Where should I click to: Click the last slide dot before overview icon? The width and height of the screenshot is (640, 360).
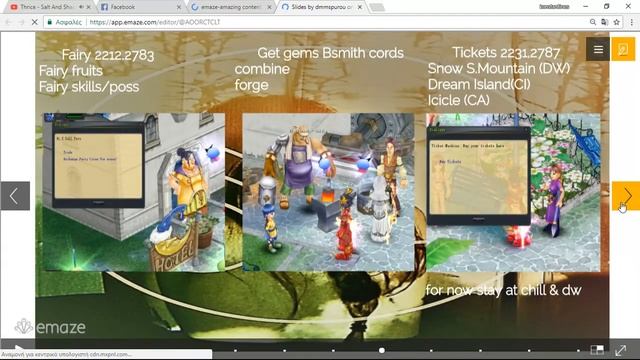coord(578,350)
